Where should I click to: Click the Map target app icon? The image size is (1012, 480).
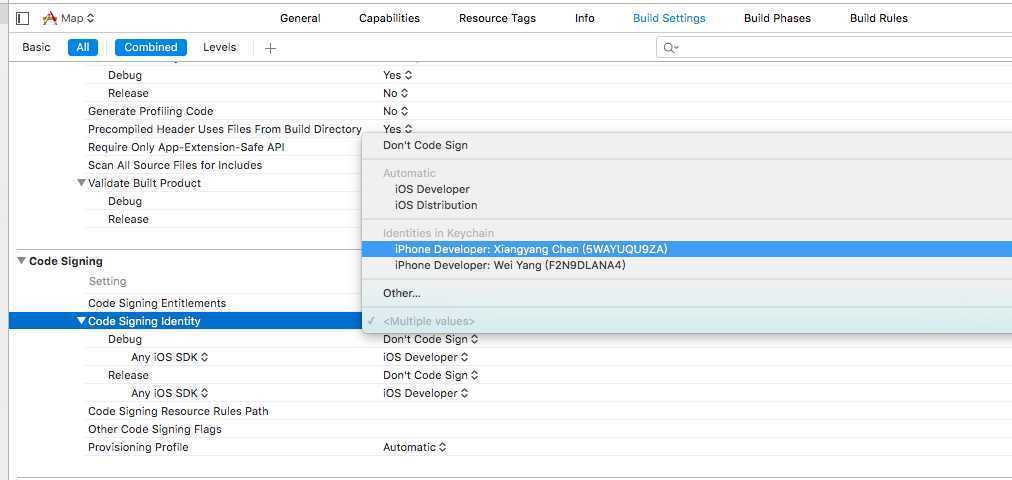coord(50,18)
